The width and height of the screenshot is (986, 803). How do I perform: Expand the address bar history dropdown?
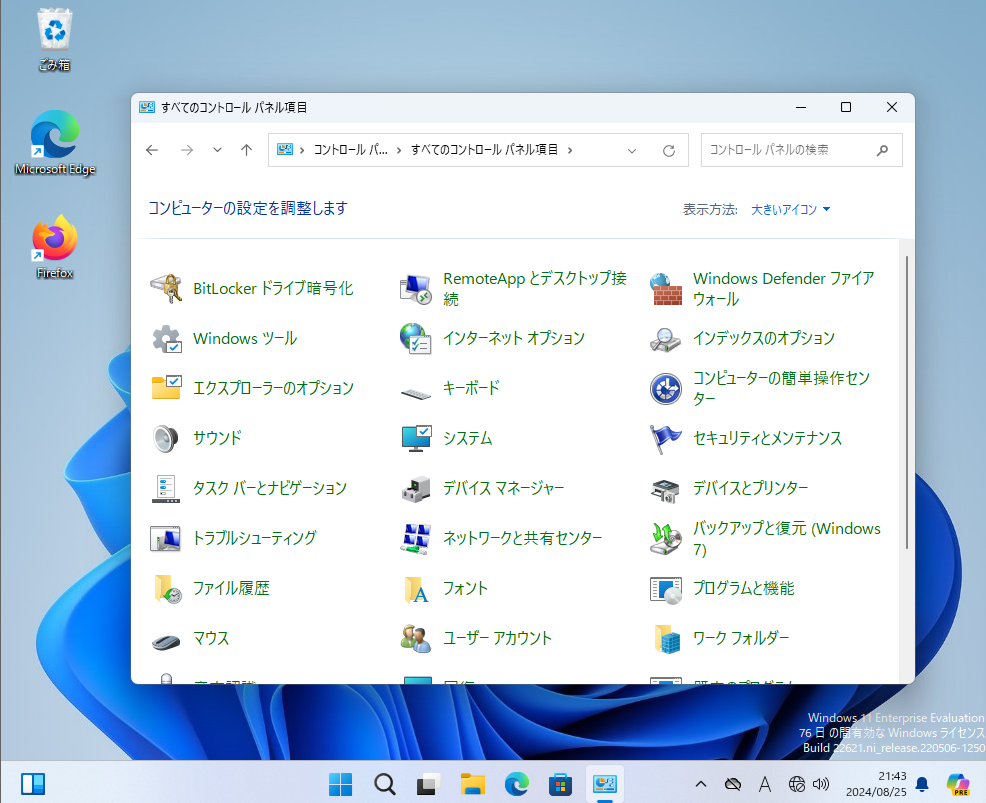click(632, 150)
